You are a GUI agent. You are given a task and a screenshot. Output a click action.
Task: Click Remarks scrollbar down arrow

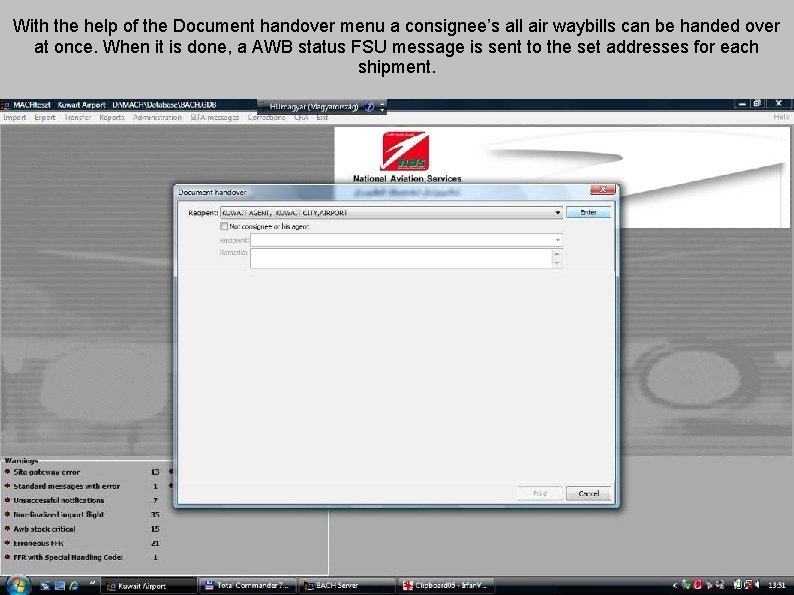pyautogui.click(x=557, y=263)
